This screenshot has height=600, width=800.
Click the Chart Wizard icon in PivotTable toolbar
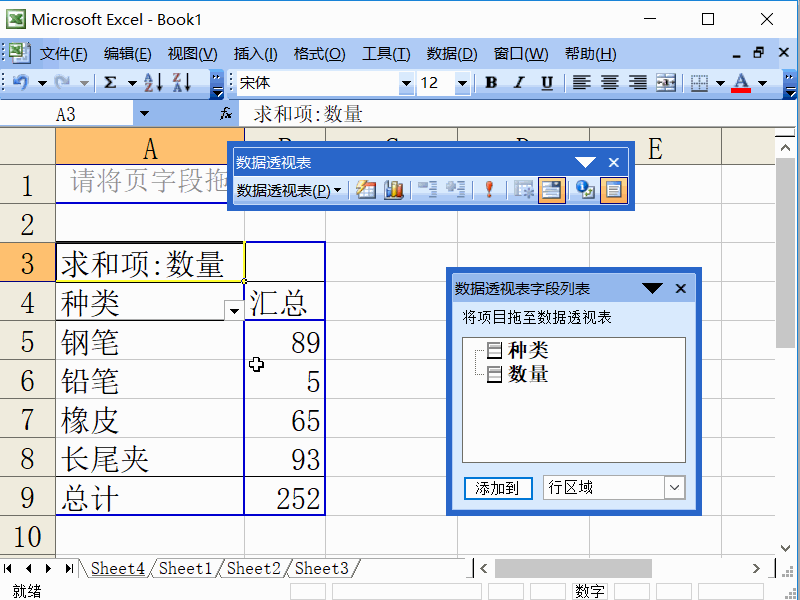click(x=393, y=190)
